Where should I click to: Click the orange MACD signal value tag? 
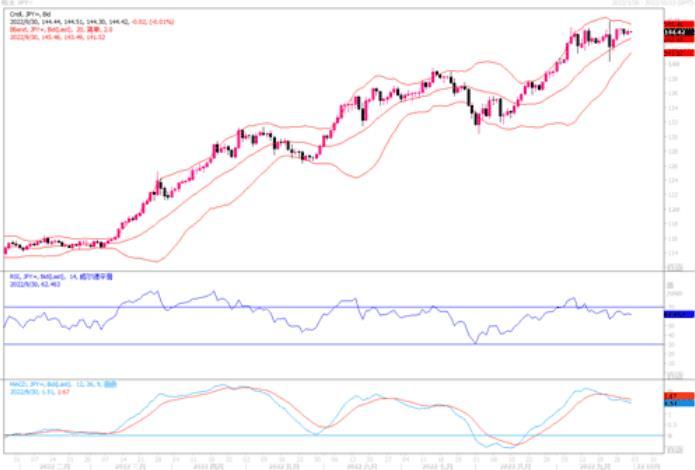(679, 396)
